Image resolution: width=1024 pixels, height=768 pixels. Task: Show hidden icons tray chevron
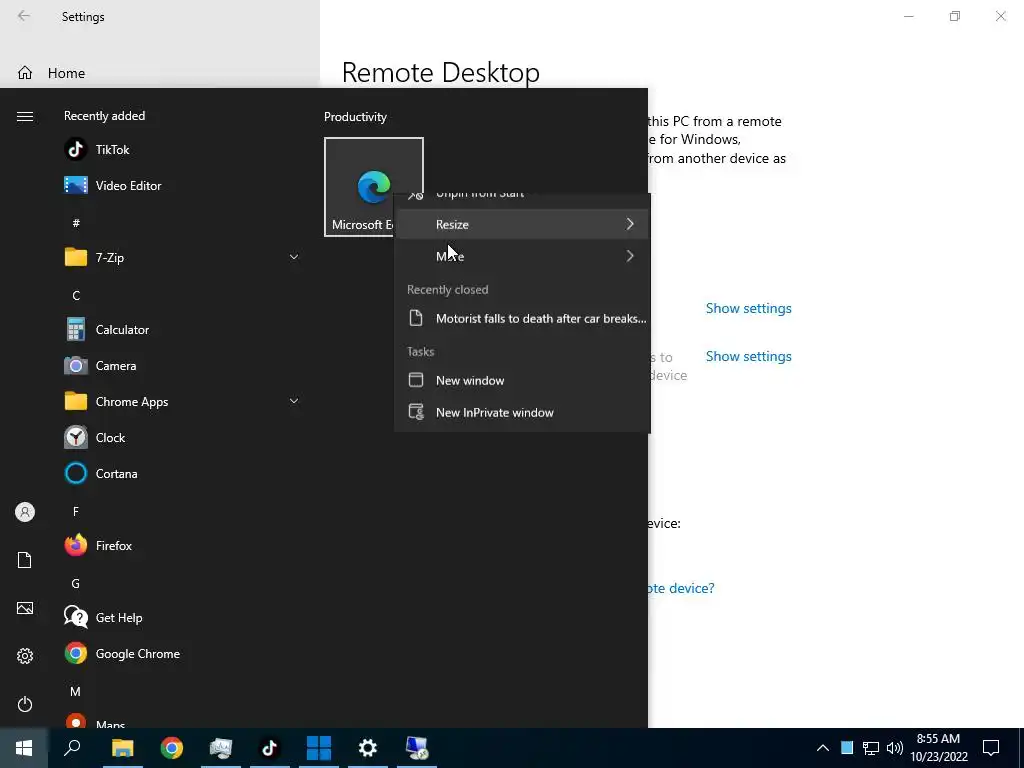823,748
